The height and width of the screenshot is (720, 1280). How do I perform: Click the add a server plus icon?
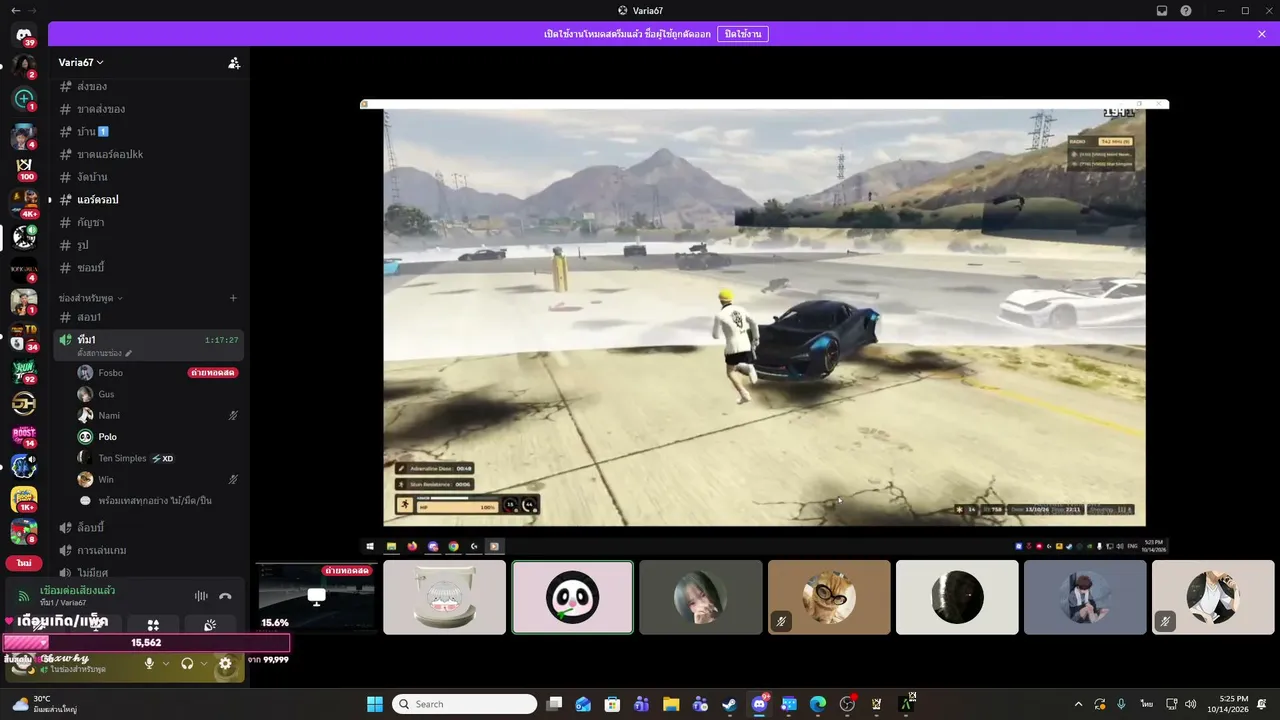pos(24,98)
